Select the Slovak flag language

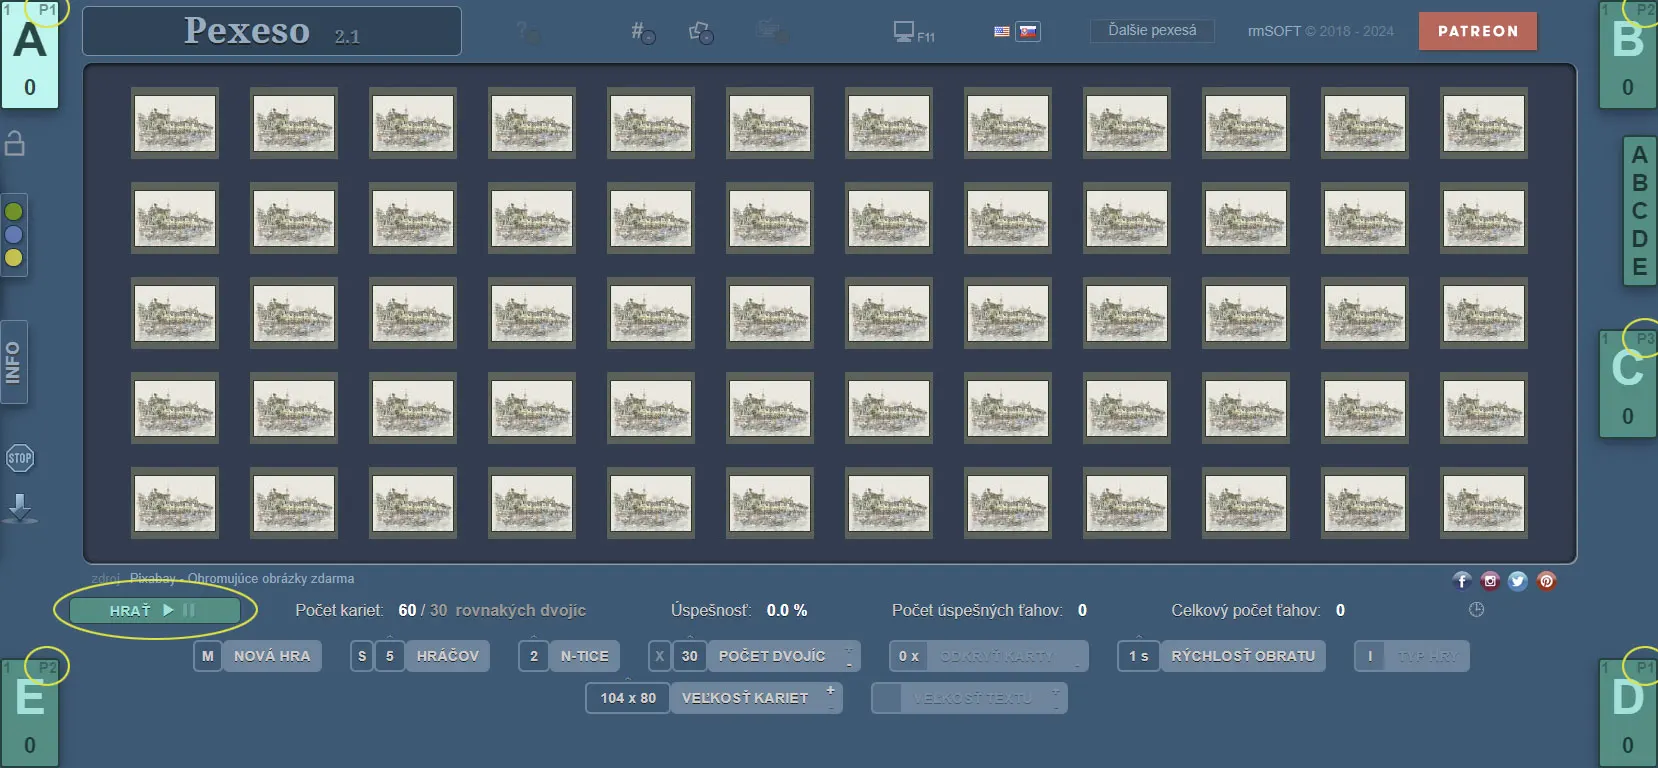pos(1028,31)
